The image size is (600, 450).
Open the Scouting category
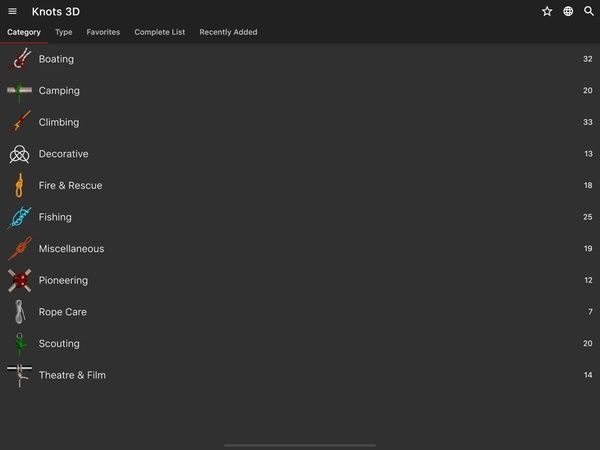300,344
